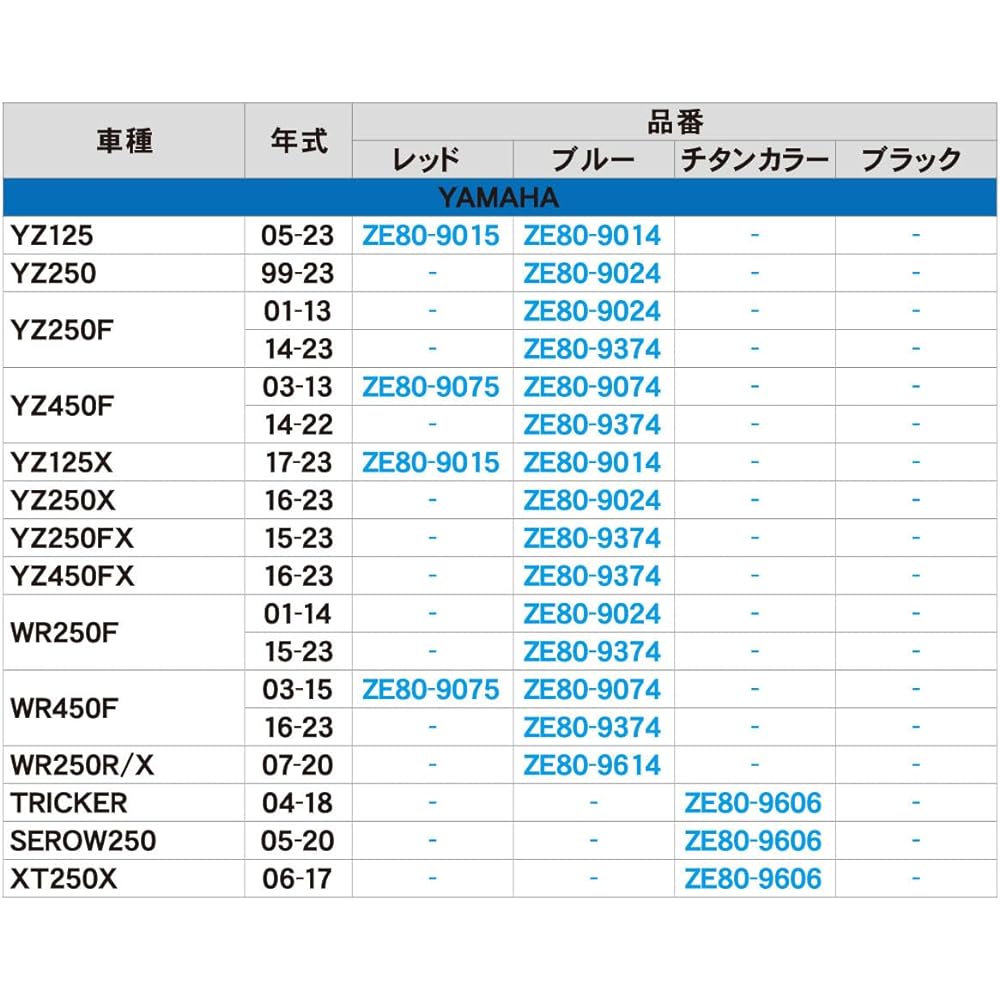Screen dimensions: 1000x1000
Task: Select the YZ250X model cell
Action: (124, 500)
